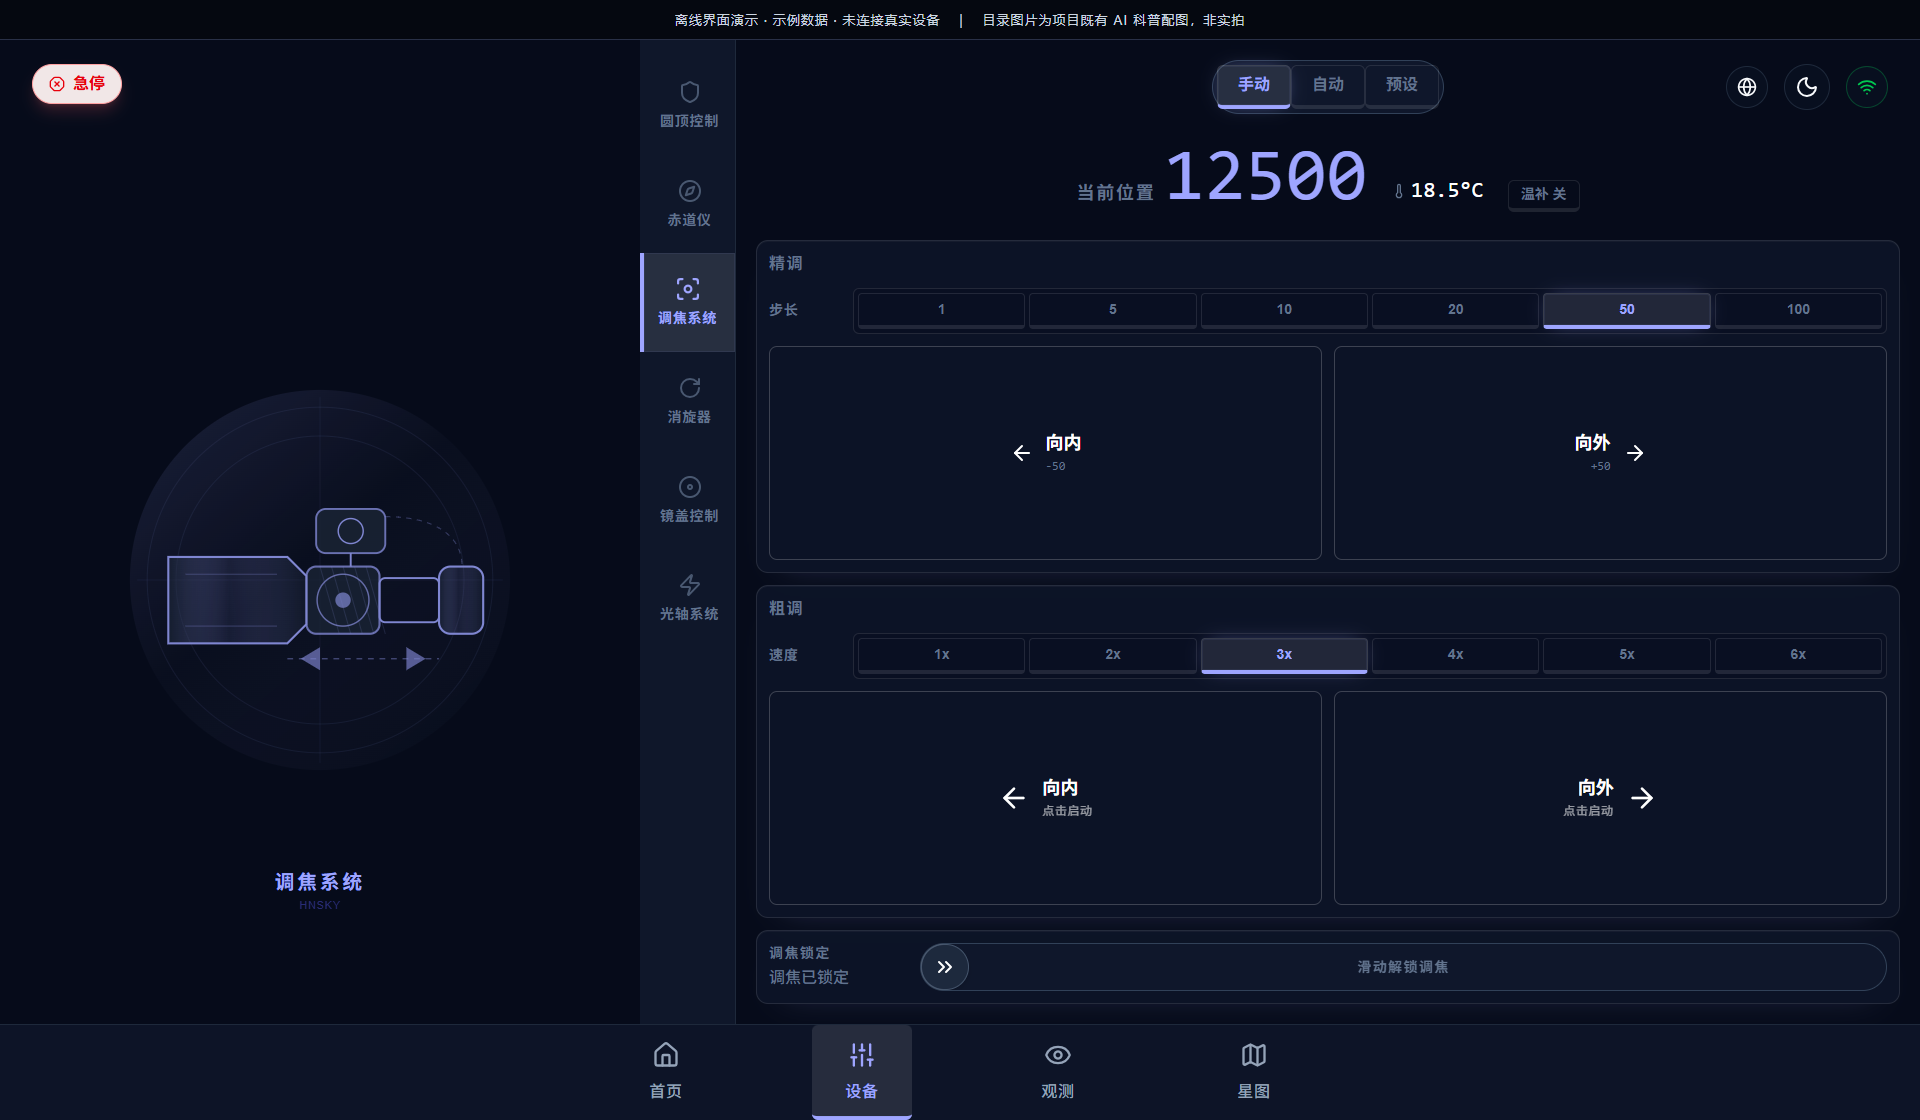Screen dimensions: 1920x1120
Task: Click the green Wi-Fi connection icon
Action: pos(1867,87)
